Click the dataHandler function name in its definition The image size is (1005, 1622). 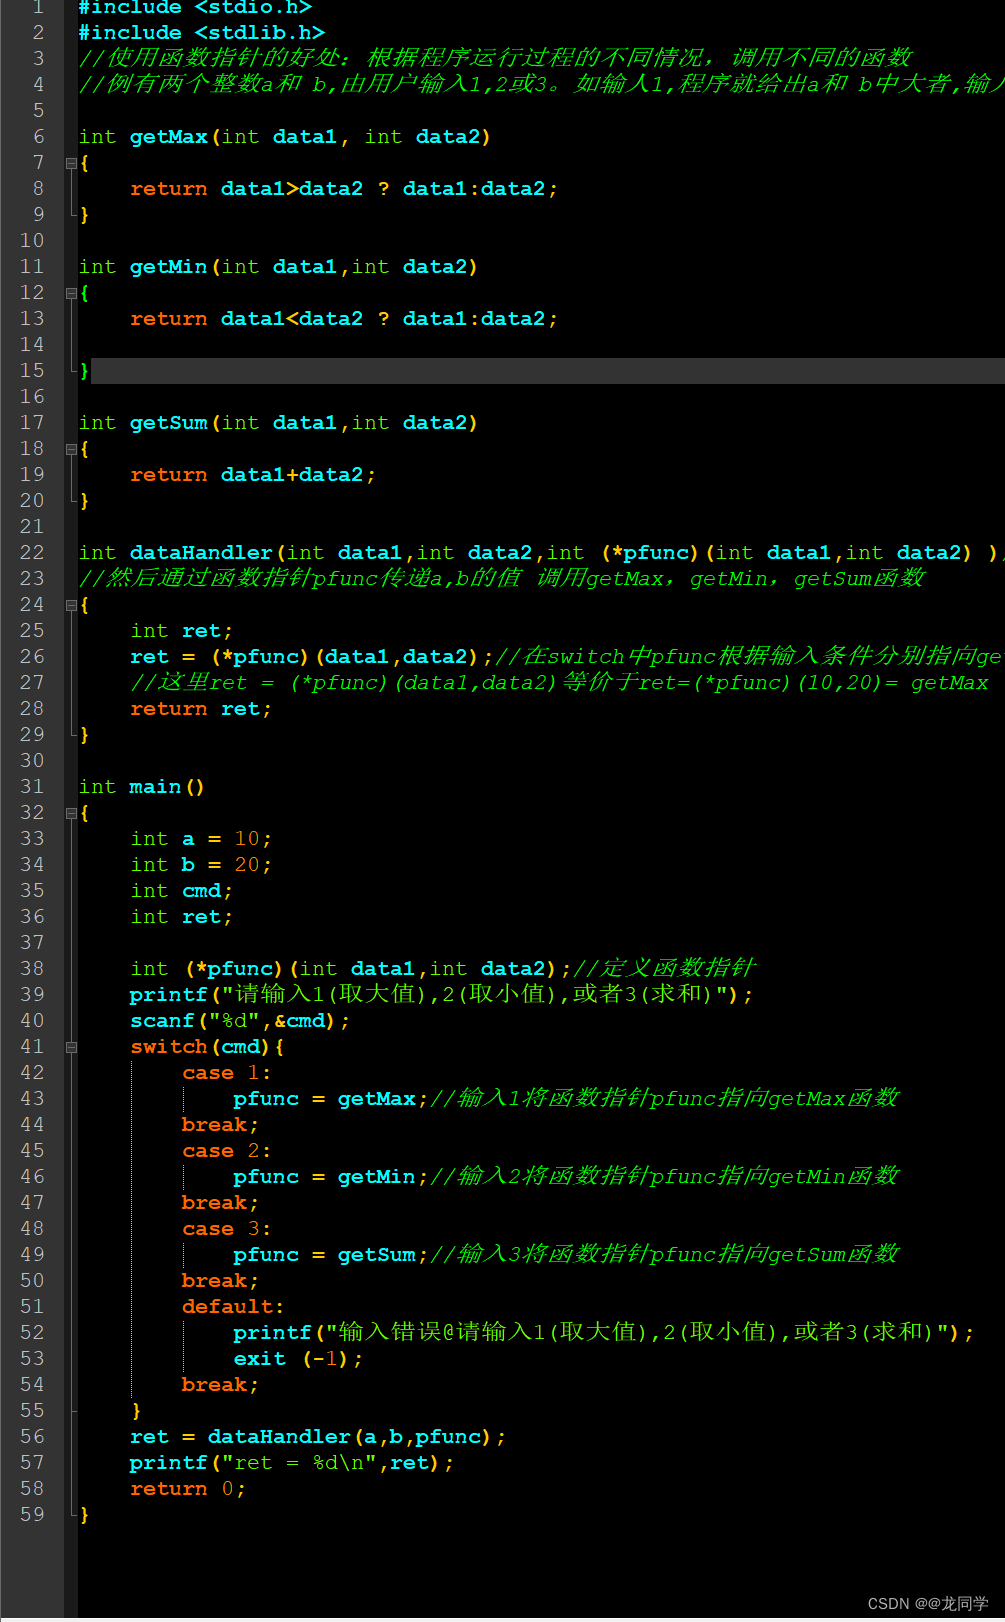201,553
